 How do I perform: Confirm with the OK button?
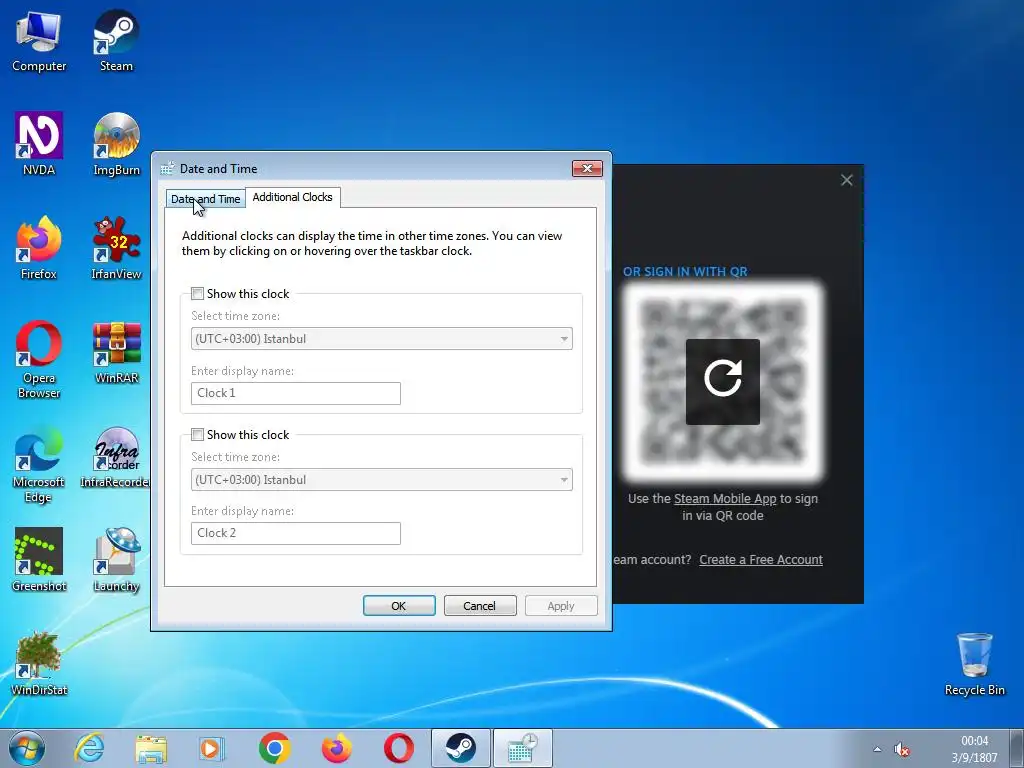coord(399,606)
